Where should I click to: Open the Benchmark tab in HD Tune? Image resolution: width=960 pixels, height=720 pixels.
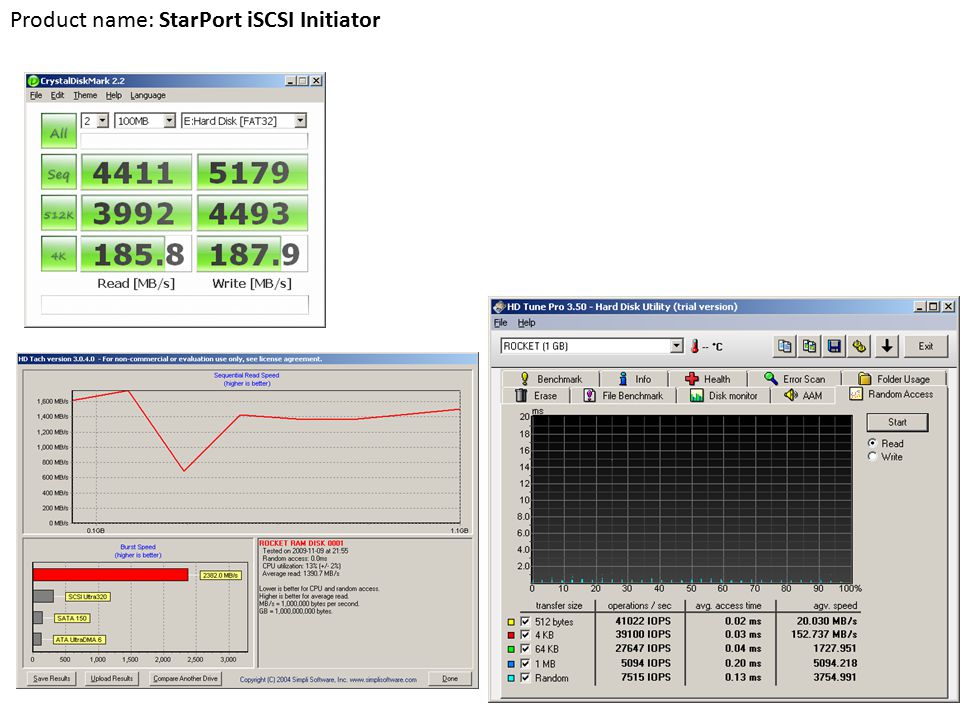pos(551,379)
